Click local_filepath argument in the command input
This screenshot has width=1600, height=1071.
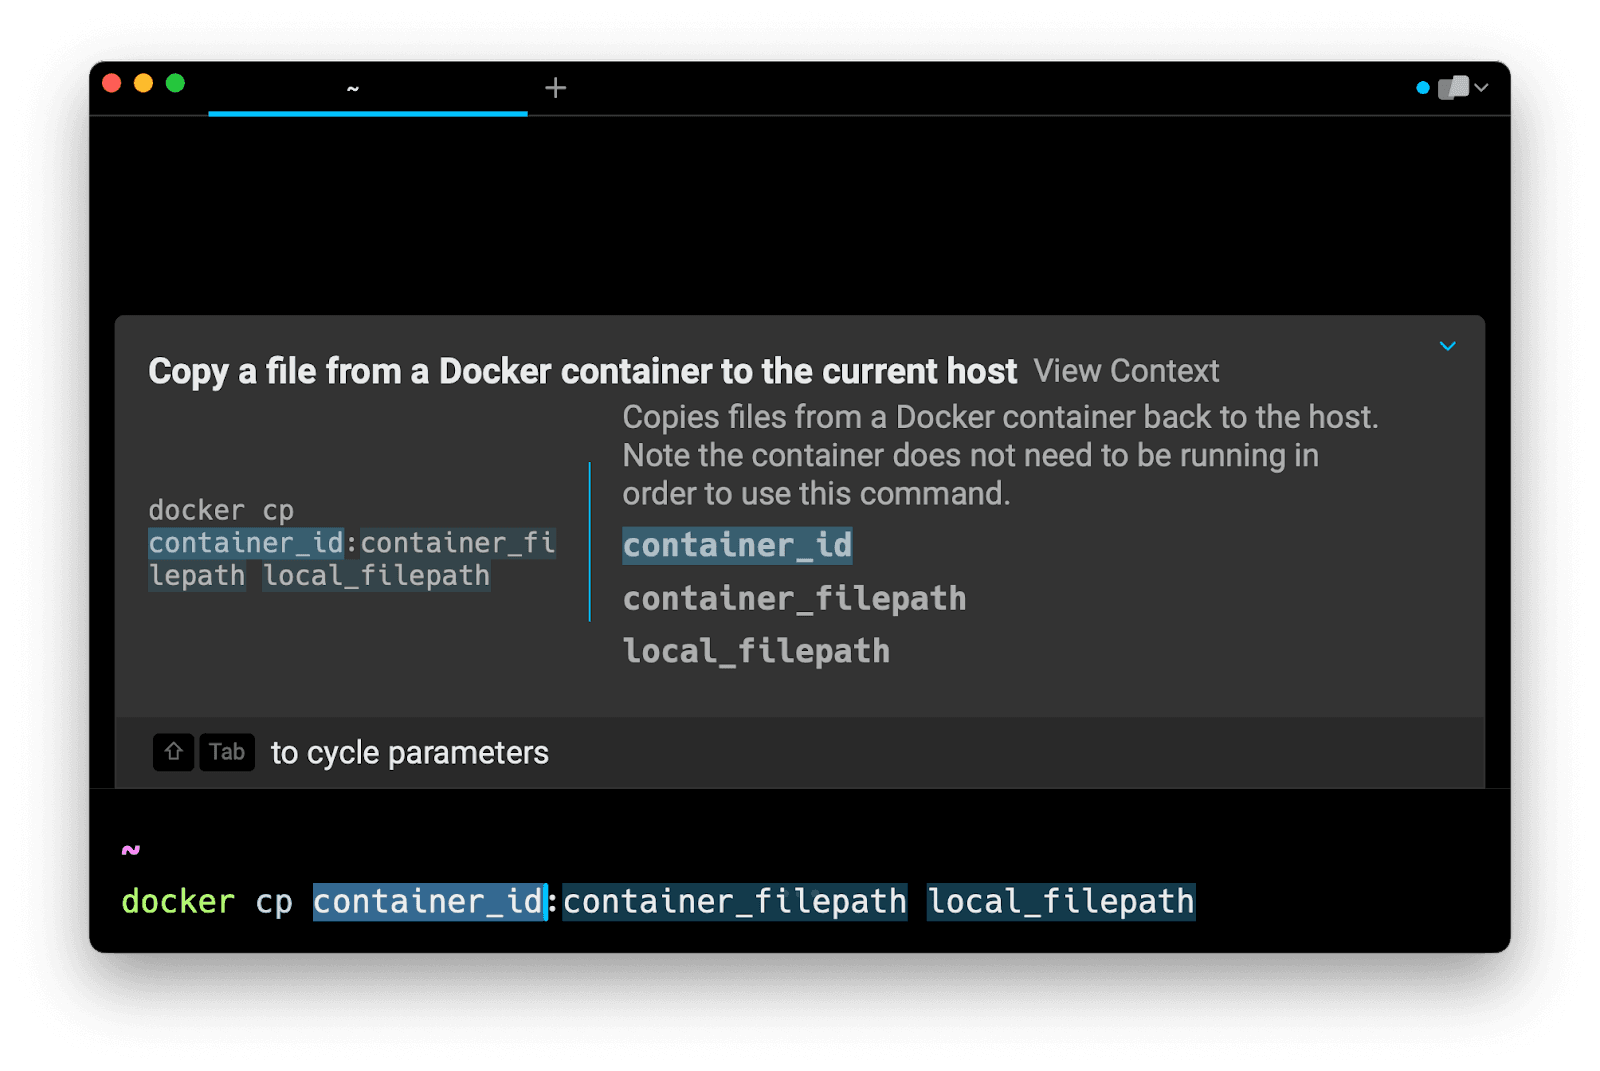pyautogui.click(x=1060, y=902)
